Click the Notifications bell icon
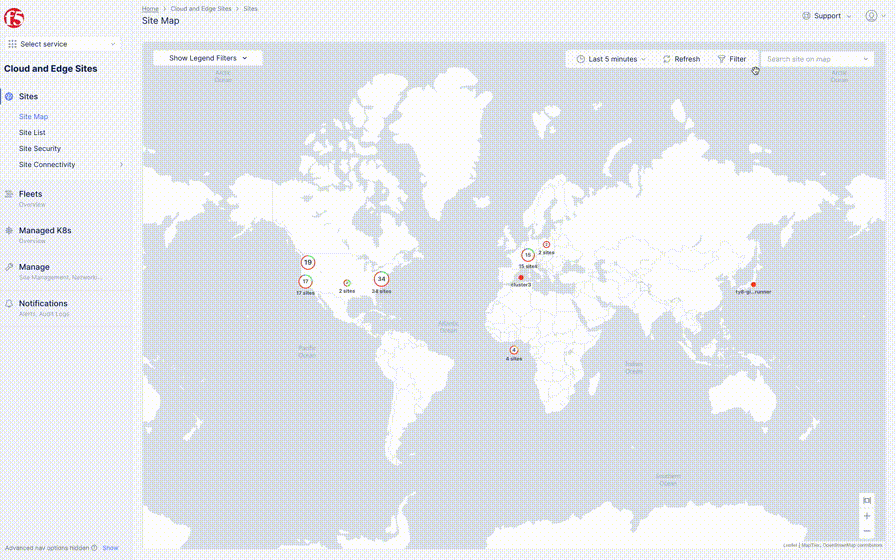This screenshot has width=896, height=560. (x=9, y=304)
